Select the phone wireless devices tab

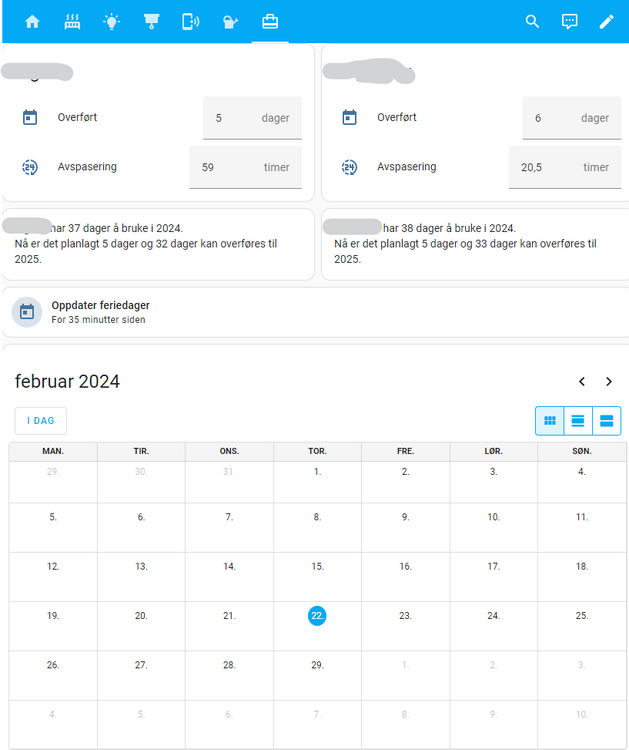[190, 21]
